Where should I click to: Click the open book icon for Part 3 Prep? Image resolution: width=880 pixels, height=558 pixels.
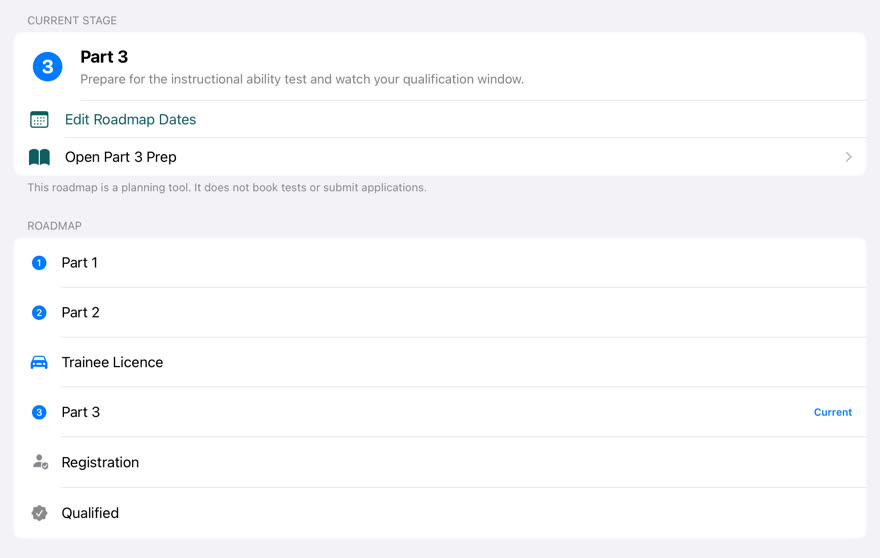[x=39, y=157]
